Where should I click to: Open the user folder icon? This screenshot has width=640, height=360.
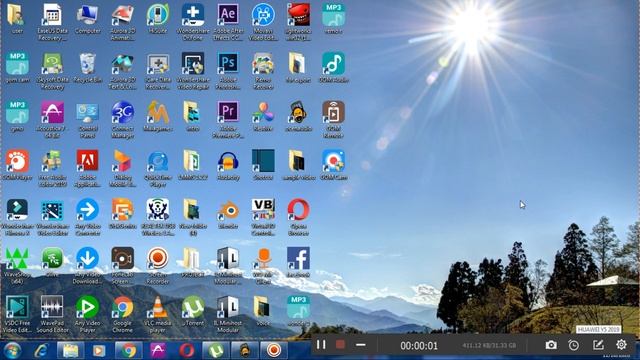point(17,19)
